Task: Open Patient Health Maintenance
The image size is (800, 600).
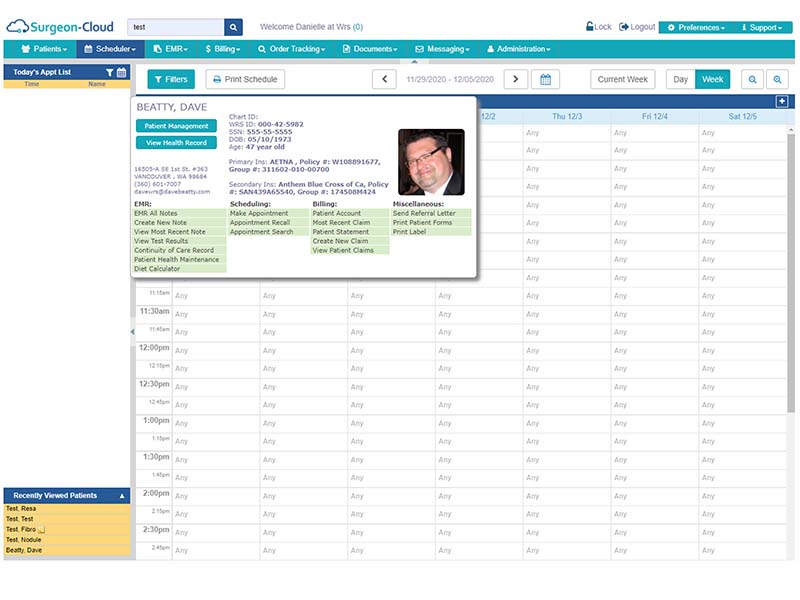Action: click(179, 259)
